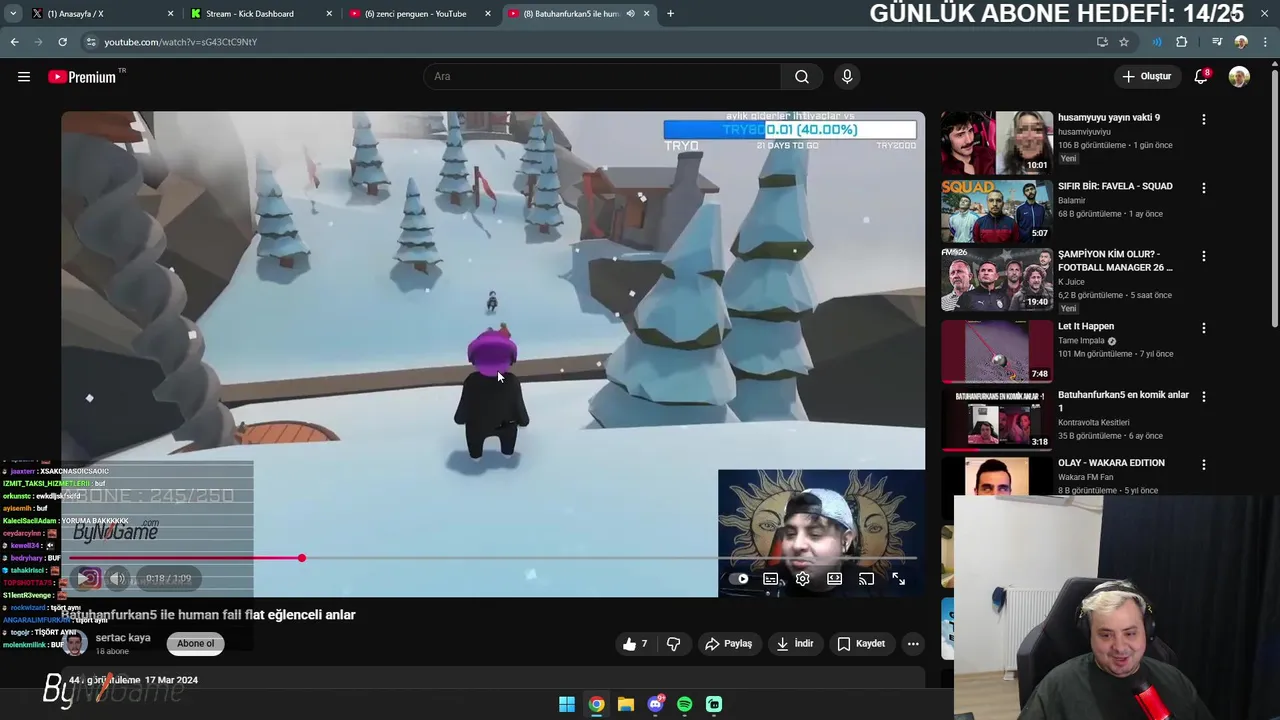
Task: Open SIFIR BİR: FAVELA - SQUAD thumbnail
Action: tap(996, 211)
